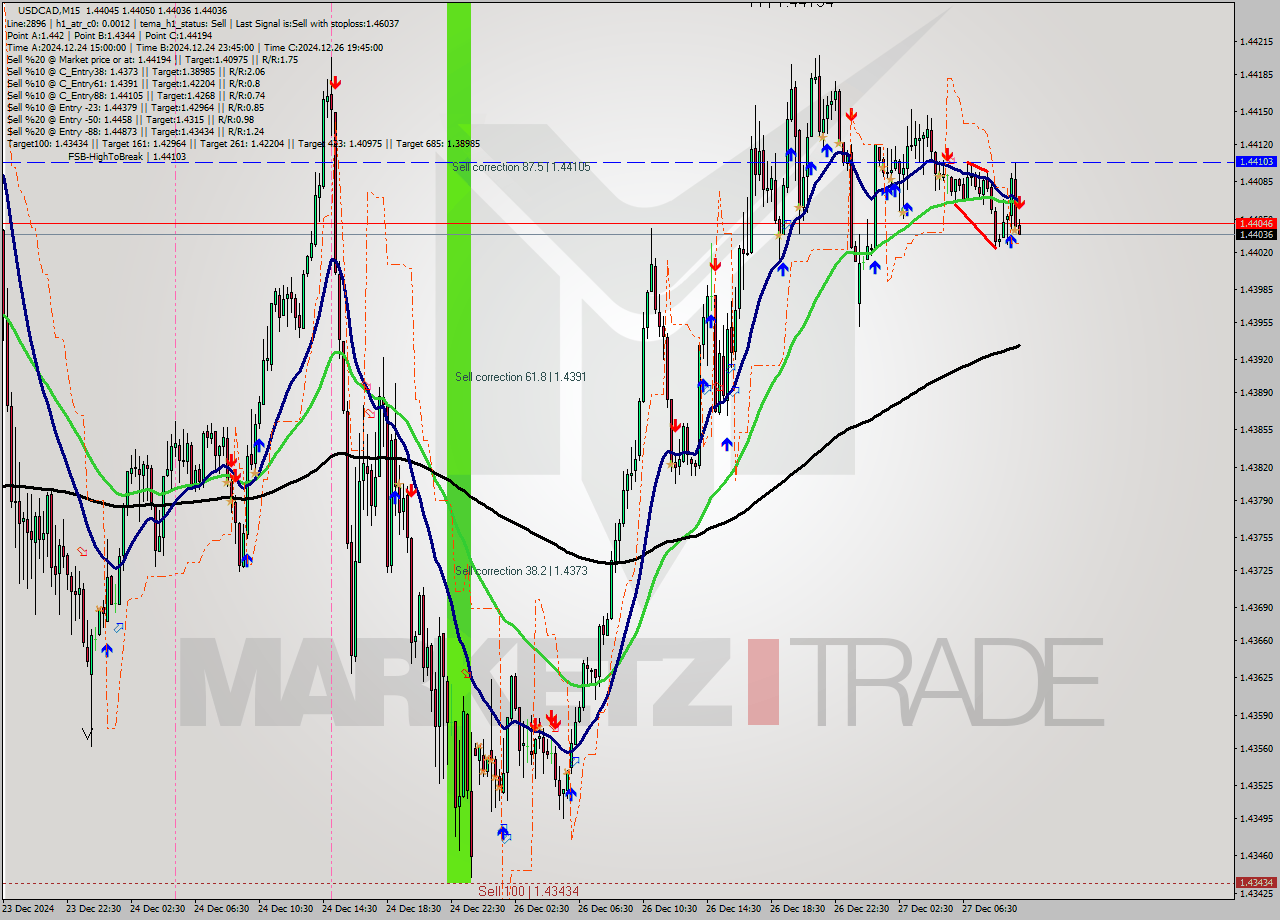Click the 'Sell correction 87.5 | 1.44105' label

(x=521, y=167)
